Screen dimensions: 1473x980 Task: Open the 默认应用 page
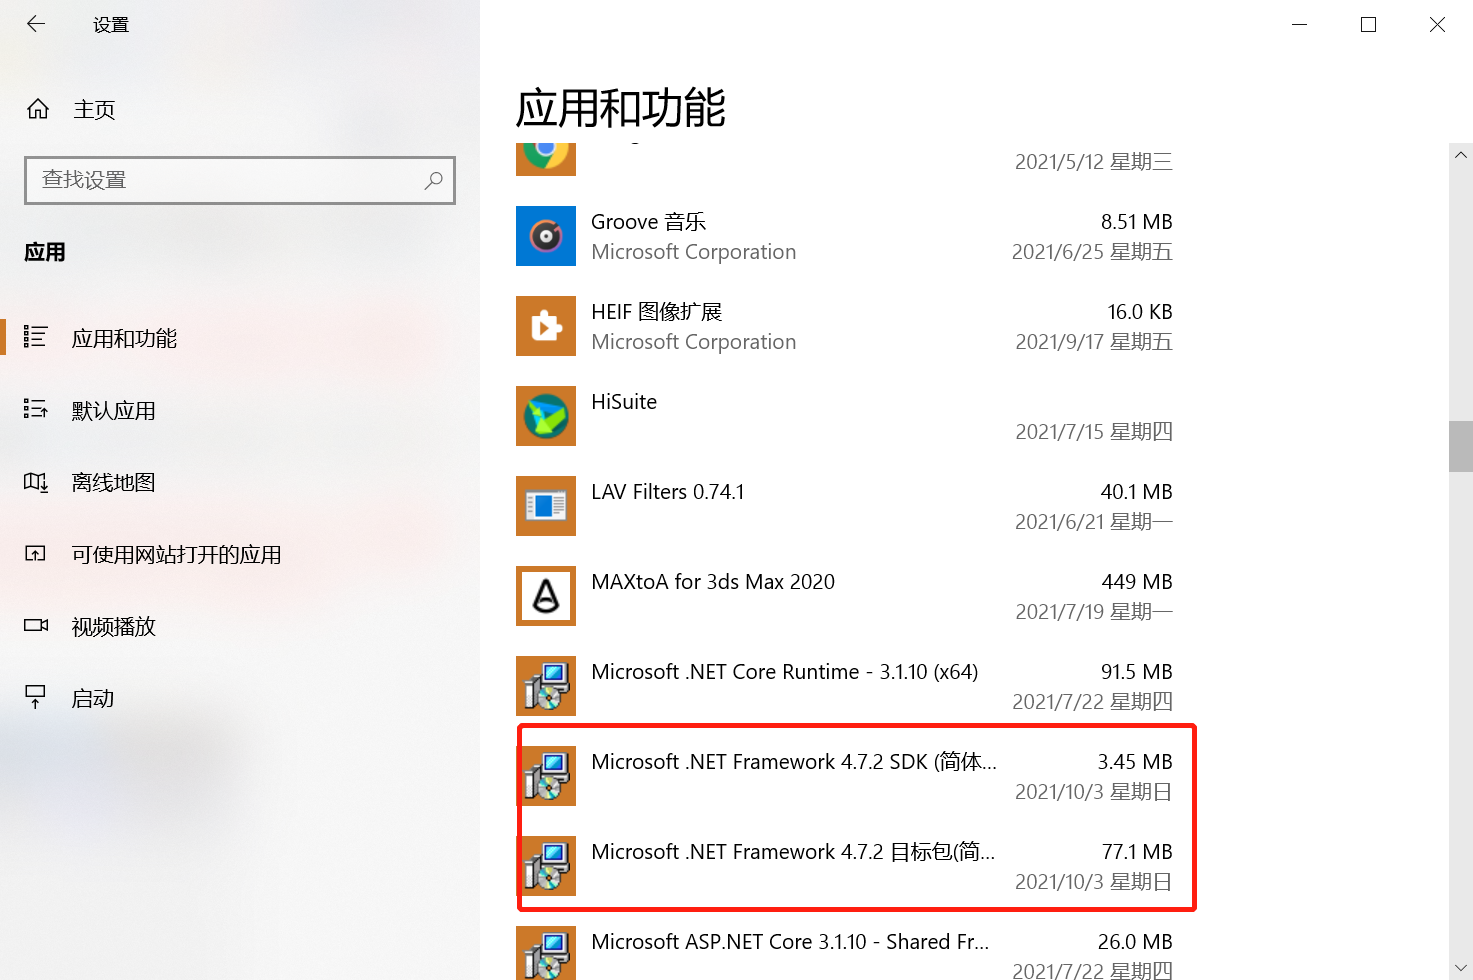click(x=114, y=411)
